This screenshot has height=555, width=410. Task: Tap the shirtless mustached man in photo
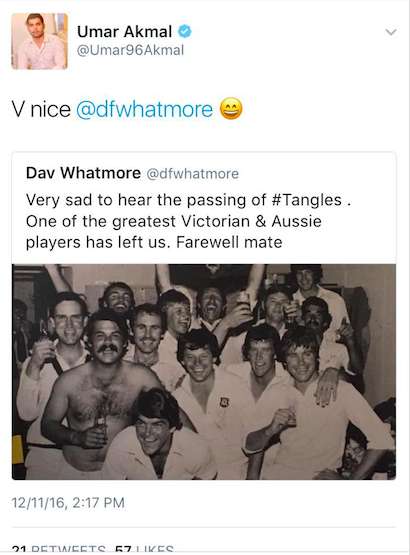tap(101, 389)
